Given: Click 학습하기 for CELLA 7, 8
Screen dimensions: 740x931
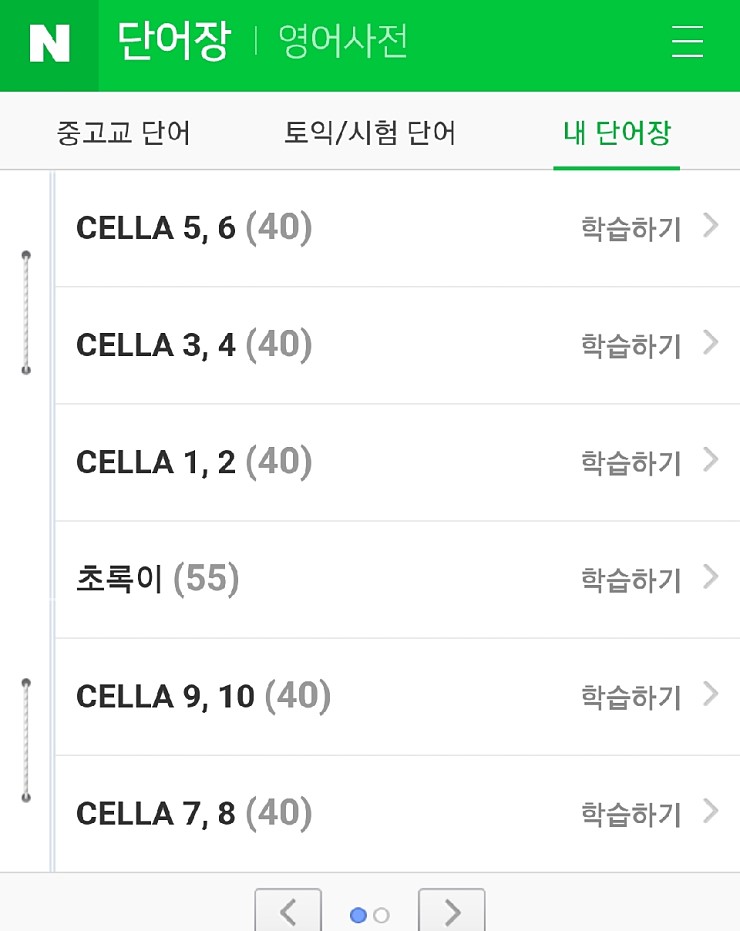Looking at the screenshot, I should click(x=631, y=813).
